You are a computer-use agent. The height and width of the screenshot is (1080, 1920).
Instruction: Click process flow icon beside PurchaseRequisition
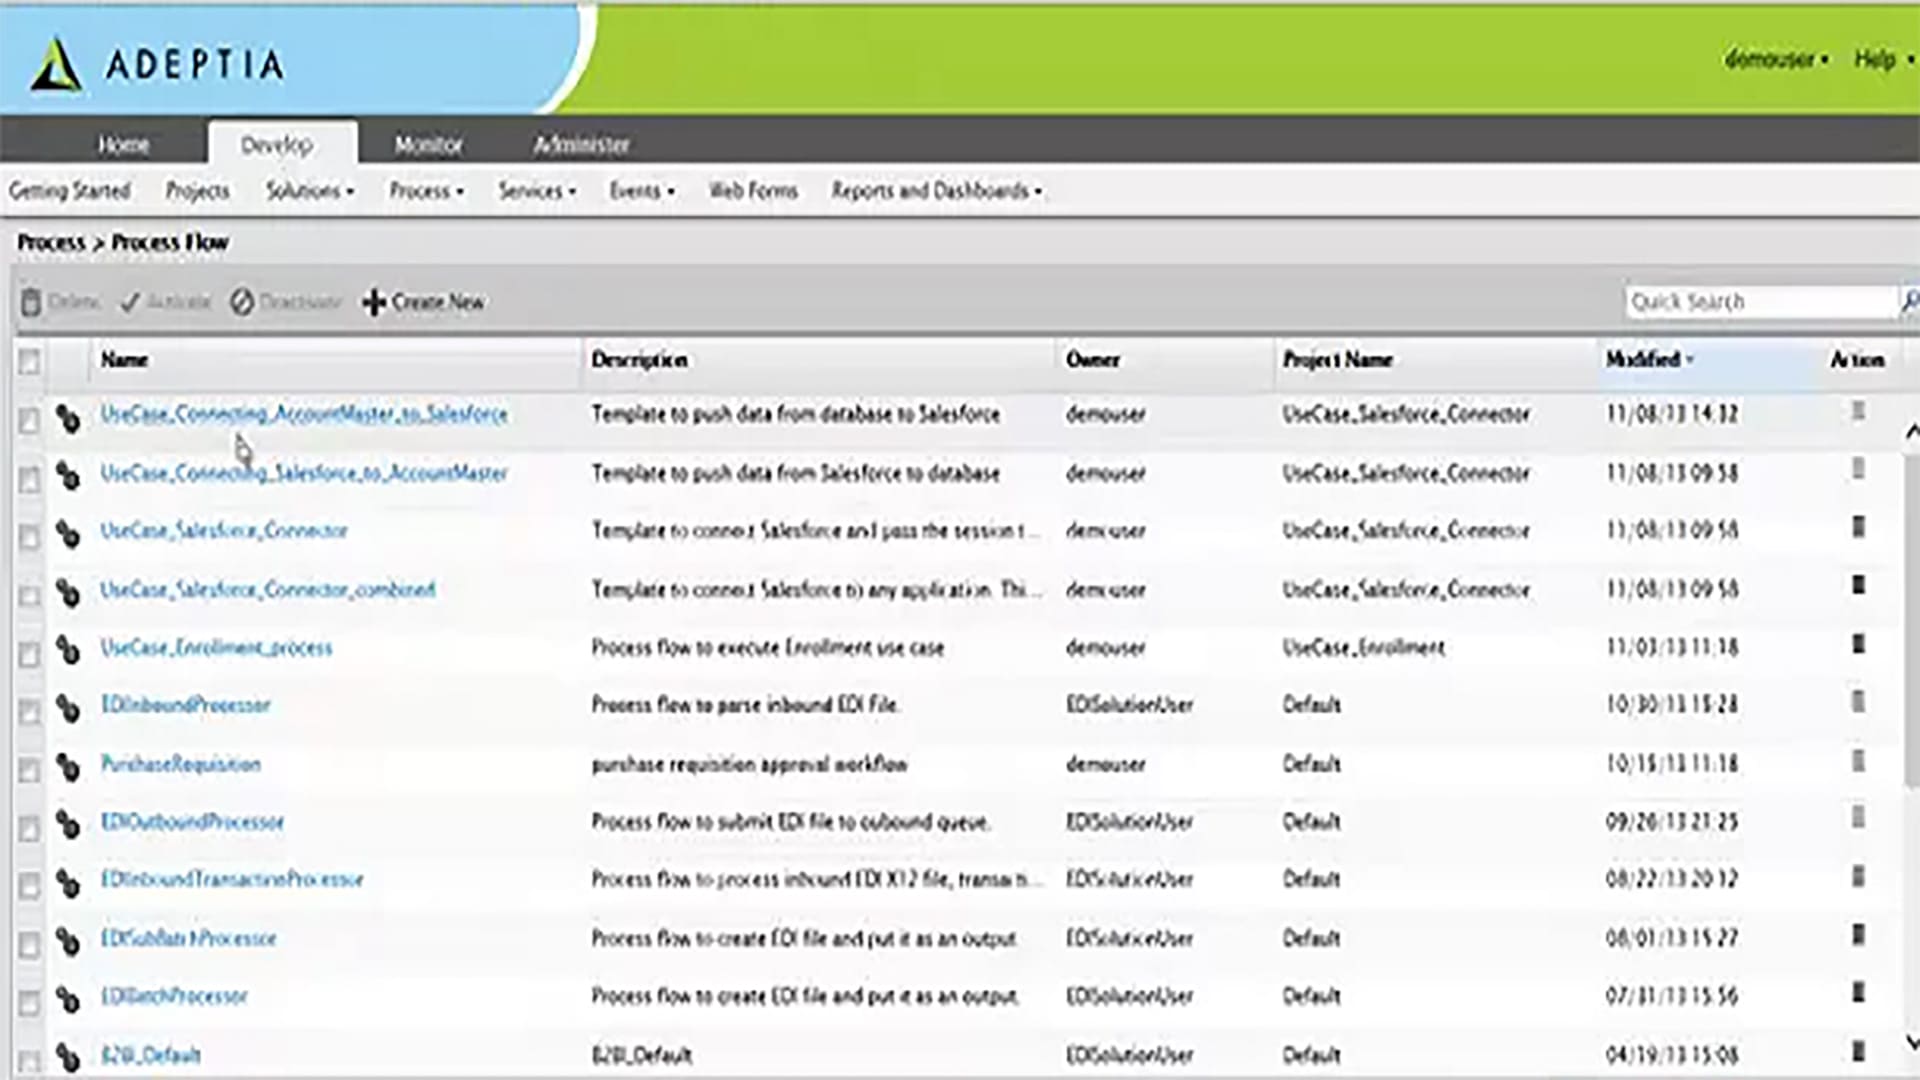68,767
